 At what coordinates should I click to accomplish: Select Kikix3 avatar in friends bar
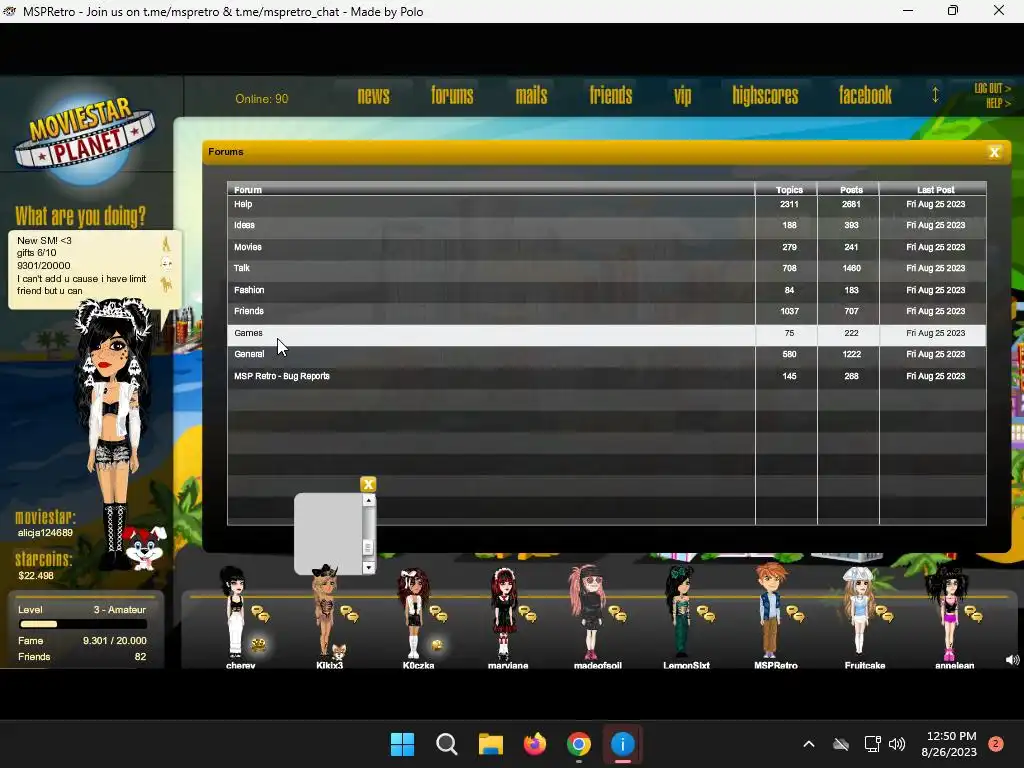(x=325, y=611)
